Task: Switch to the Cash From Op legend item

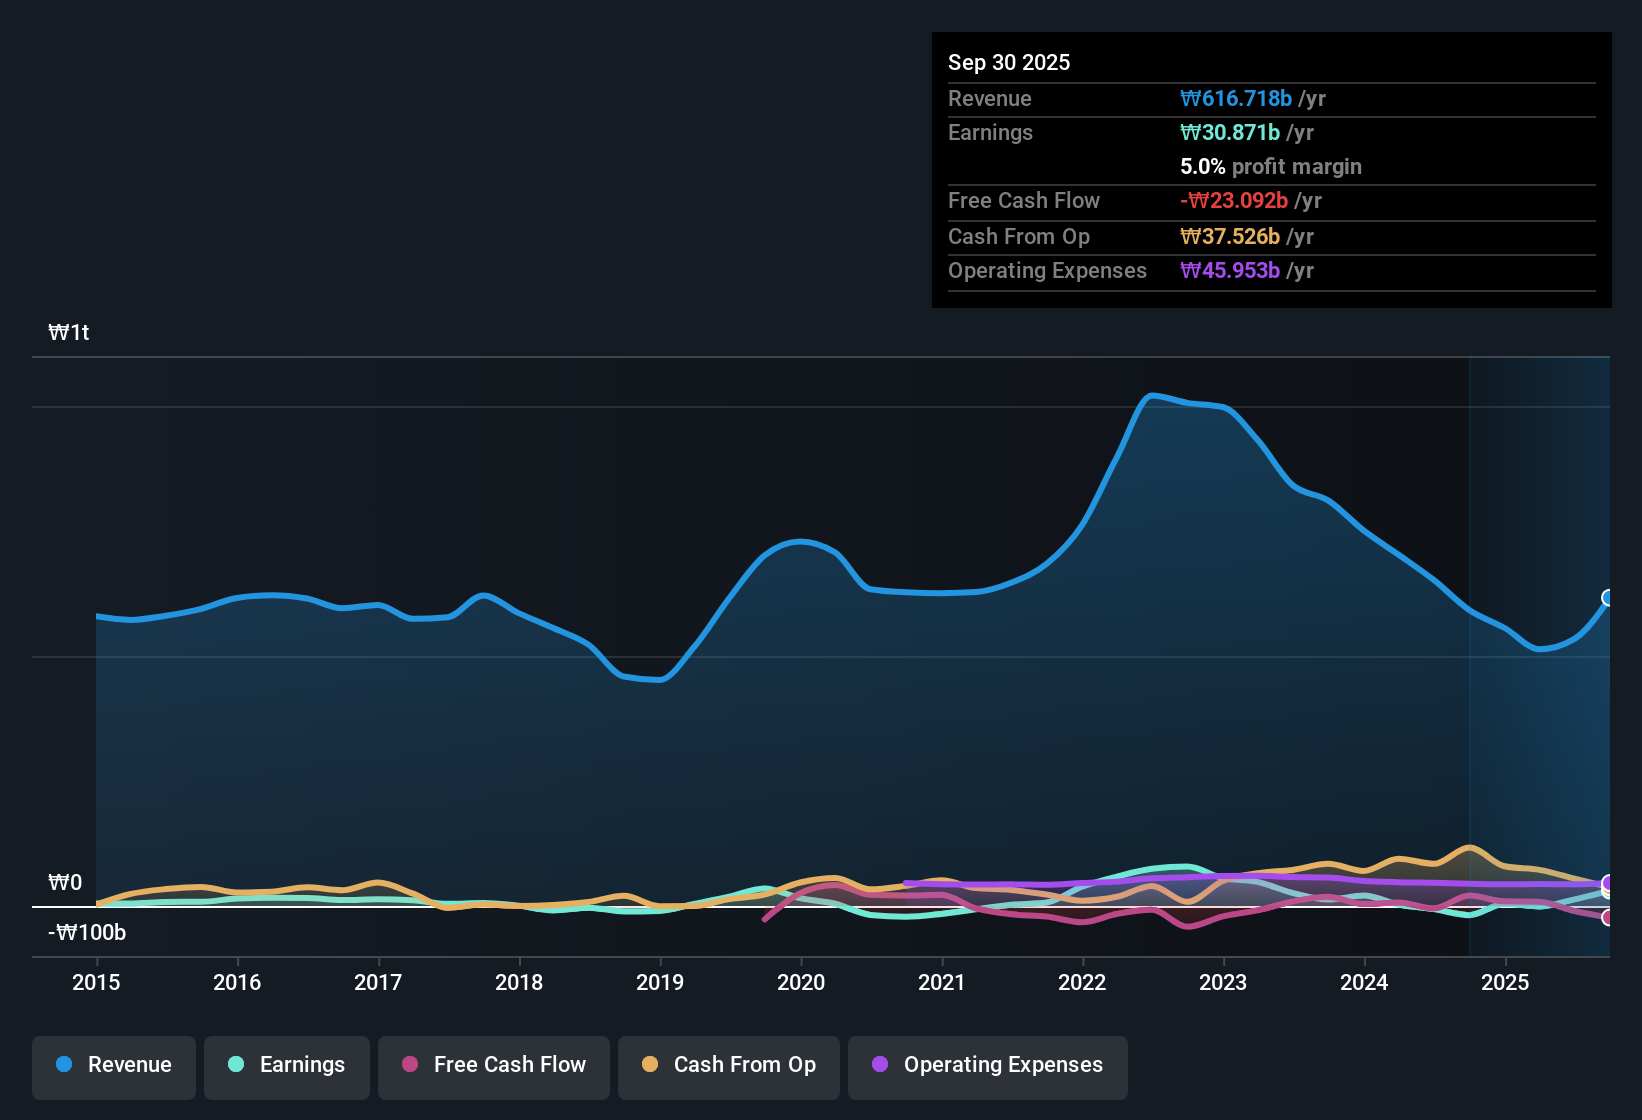Action: click(728, 1066)
